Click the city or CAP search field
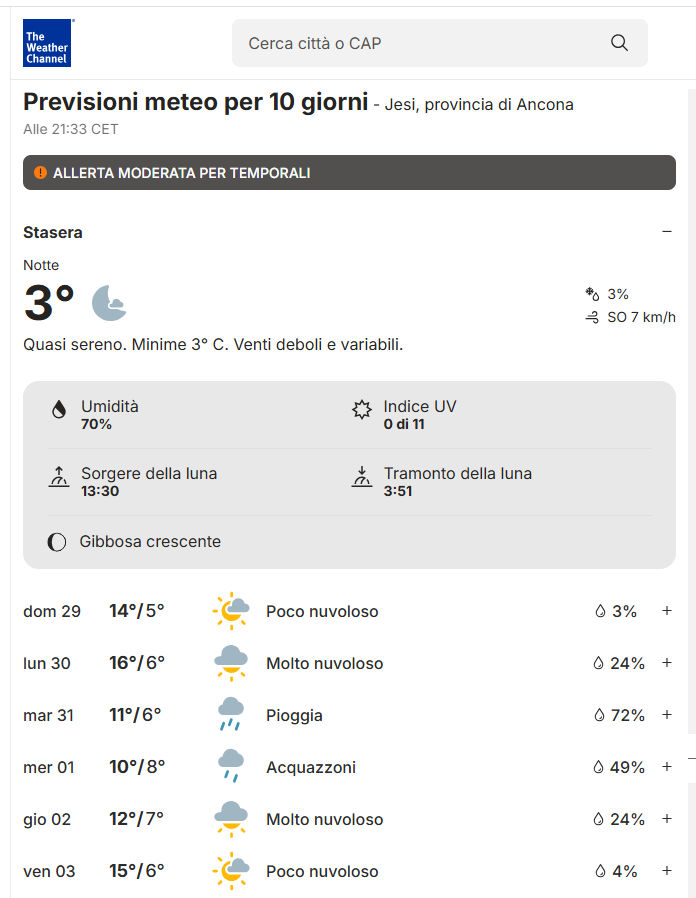 pyautogui.click(x=420, y=43)
